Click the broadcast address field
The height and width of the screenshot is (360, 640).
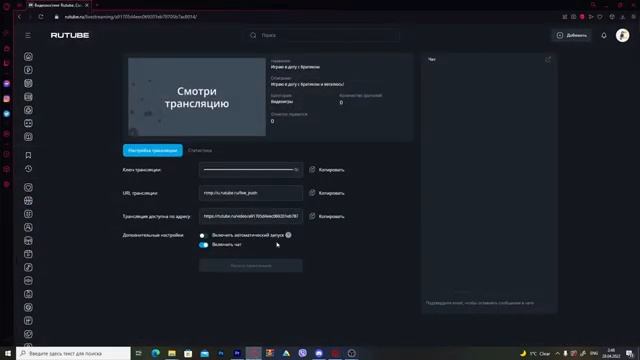click(251, 216)
